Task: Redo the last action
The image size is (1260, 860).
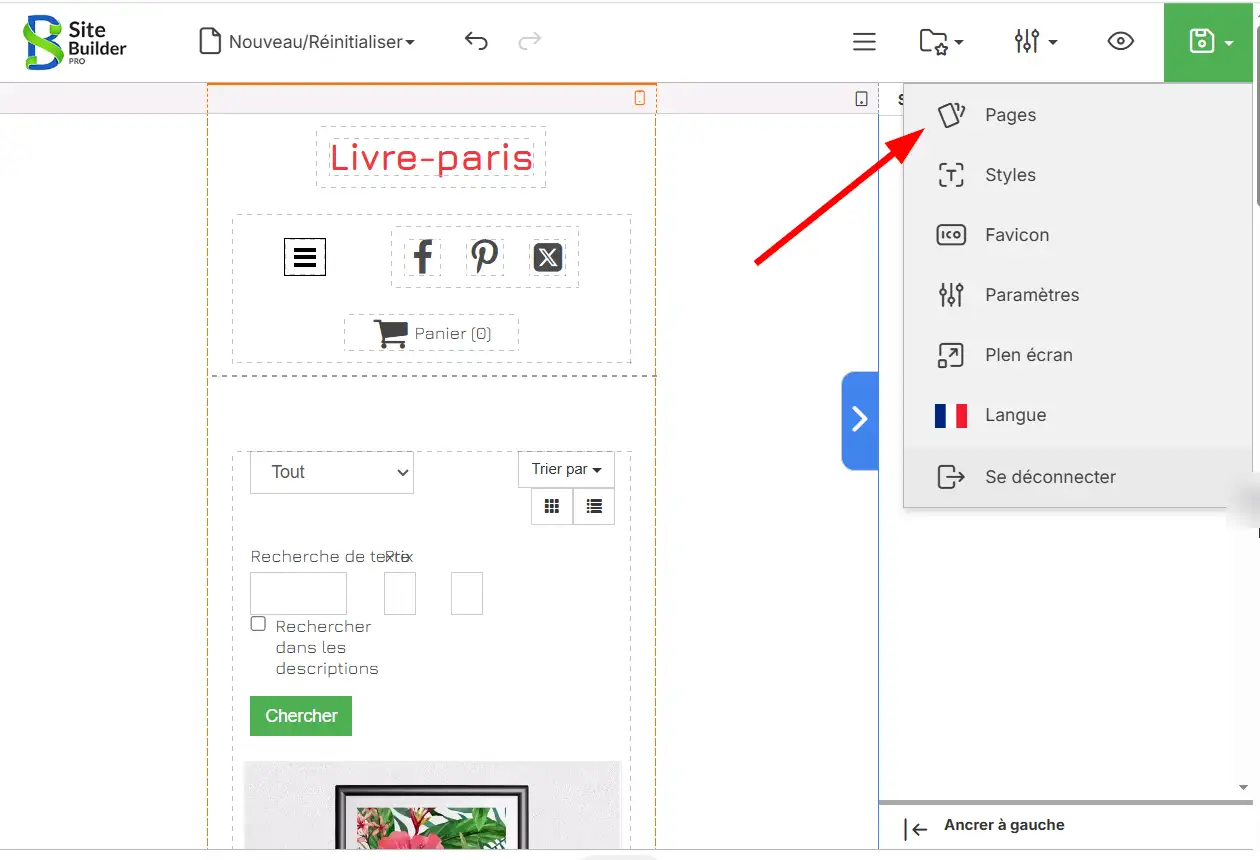Action: click(530, 41)
